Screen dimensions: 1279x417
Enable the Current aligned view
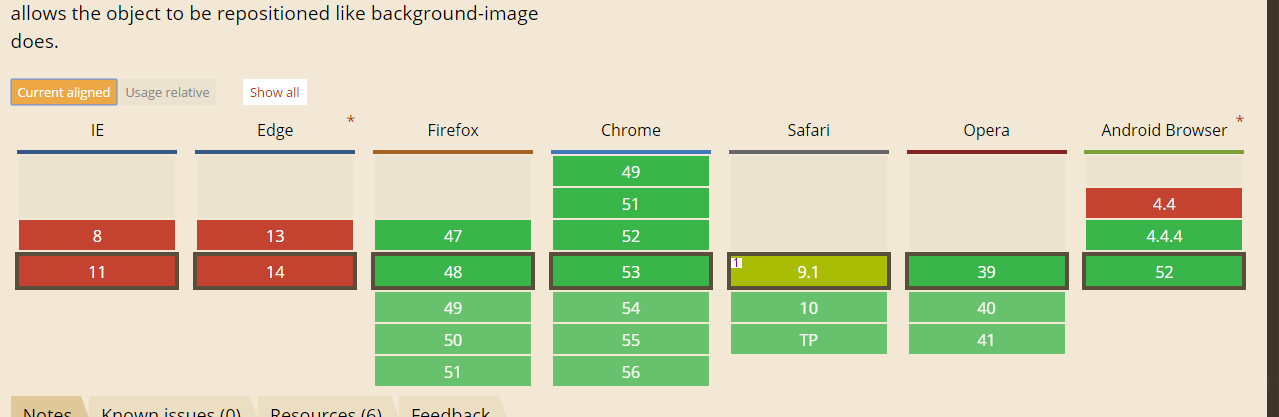click(64, 92)
